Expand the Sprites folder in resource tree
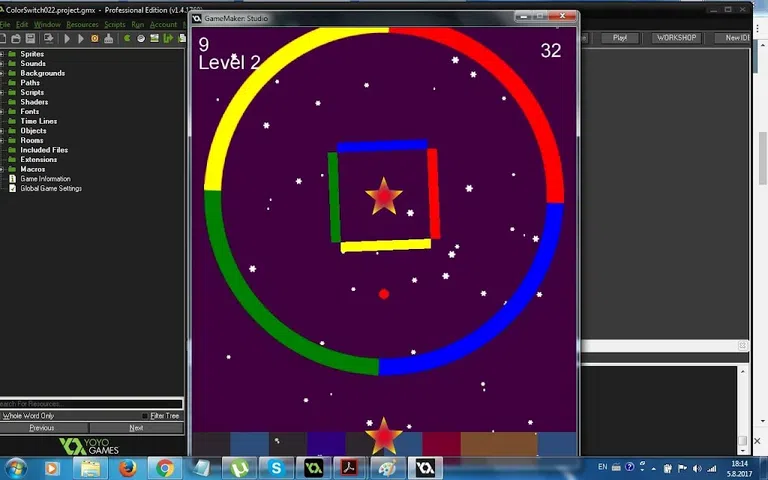The height and width of the screenshot is (480, 768). coord(3,54)
